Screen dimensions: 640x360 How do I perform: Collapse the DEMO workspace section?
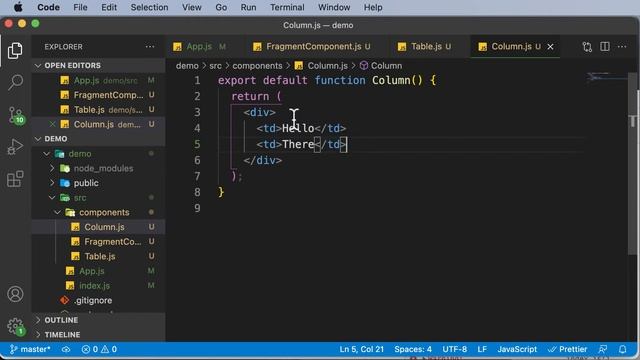tap(98, 139)
